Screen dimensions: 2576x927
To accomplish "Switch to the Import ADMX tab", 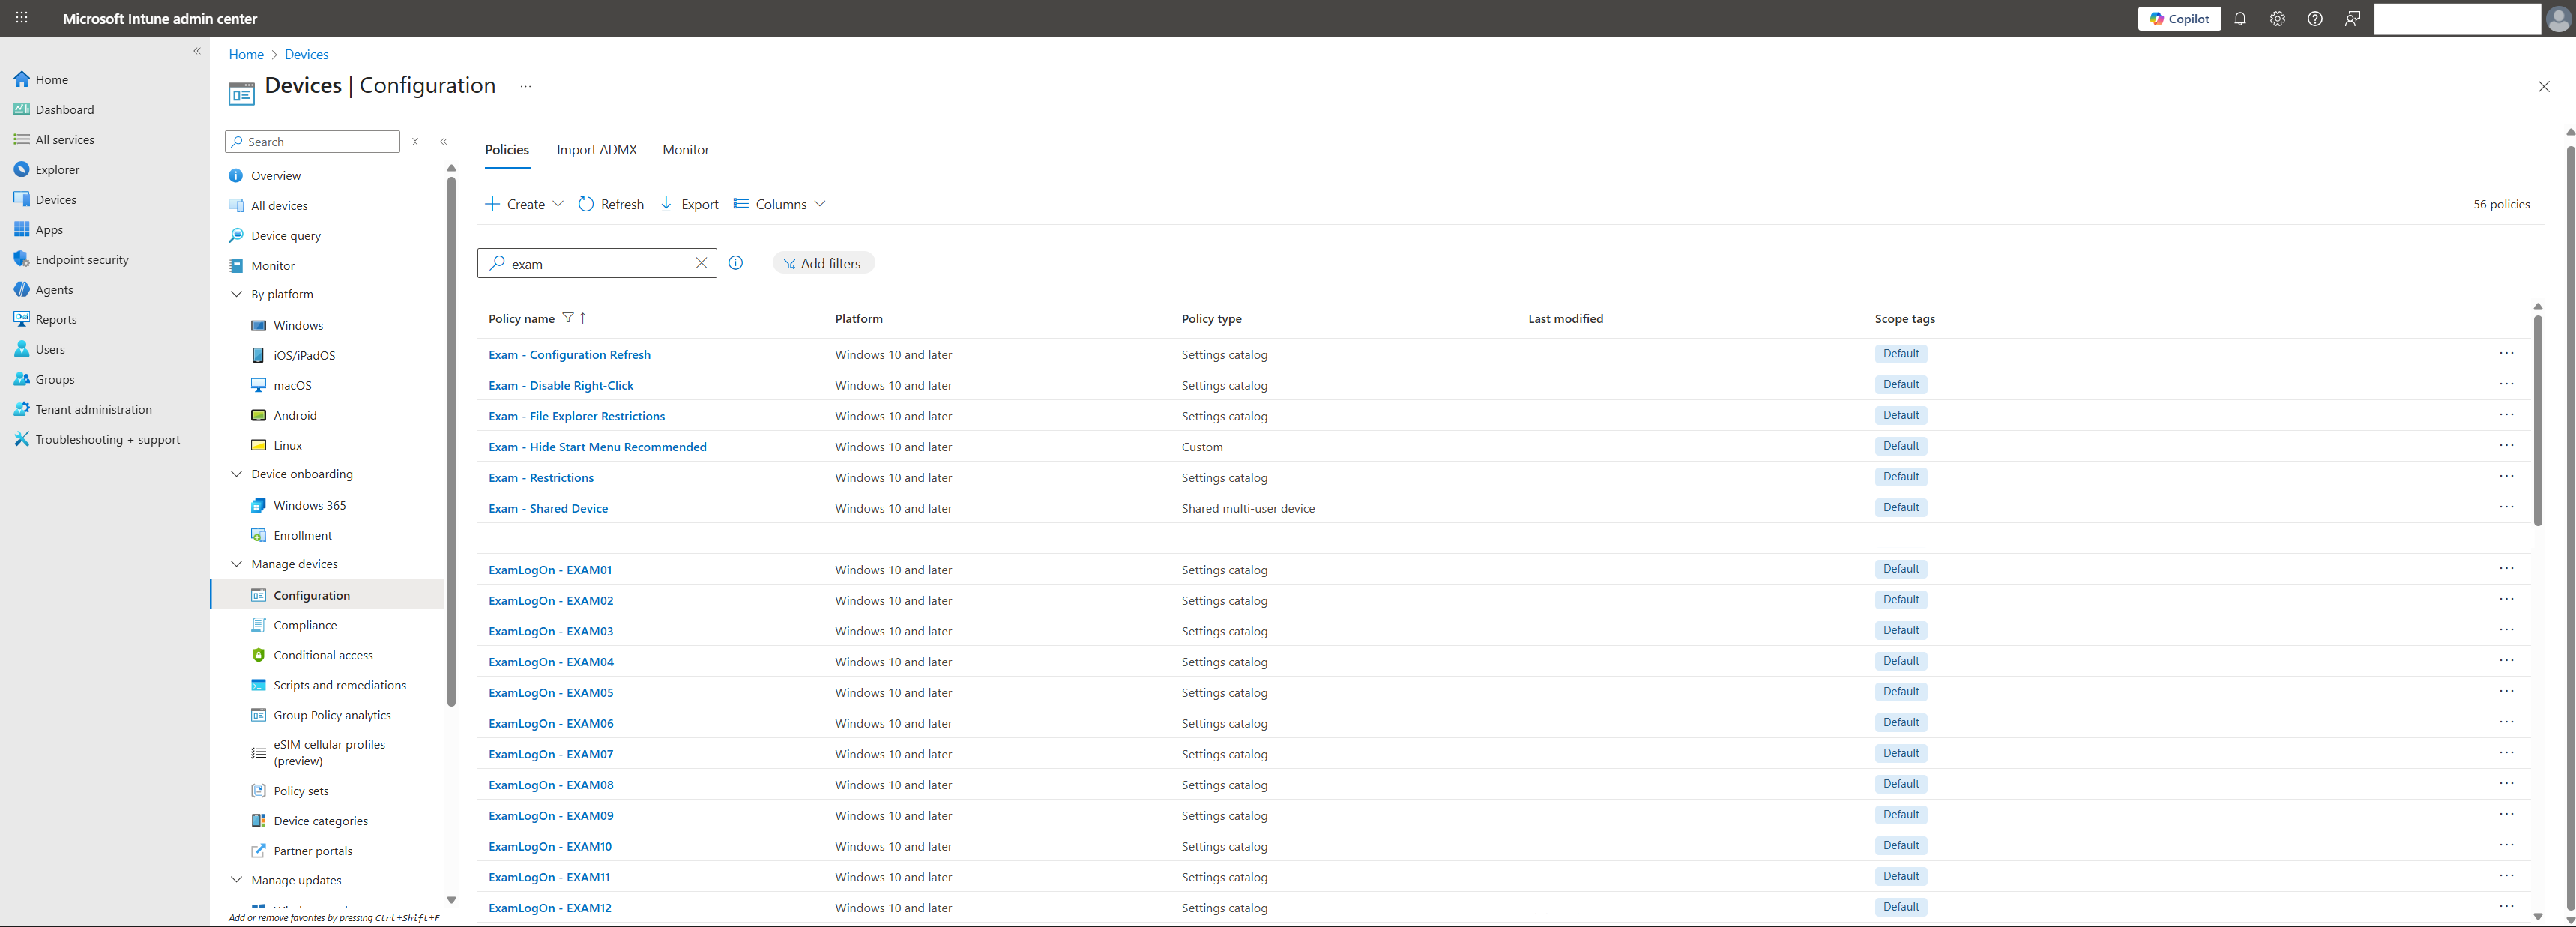I will coord(596,150).
